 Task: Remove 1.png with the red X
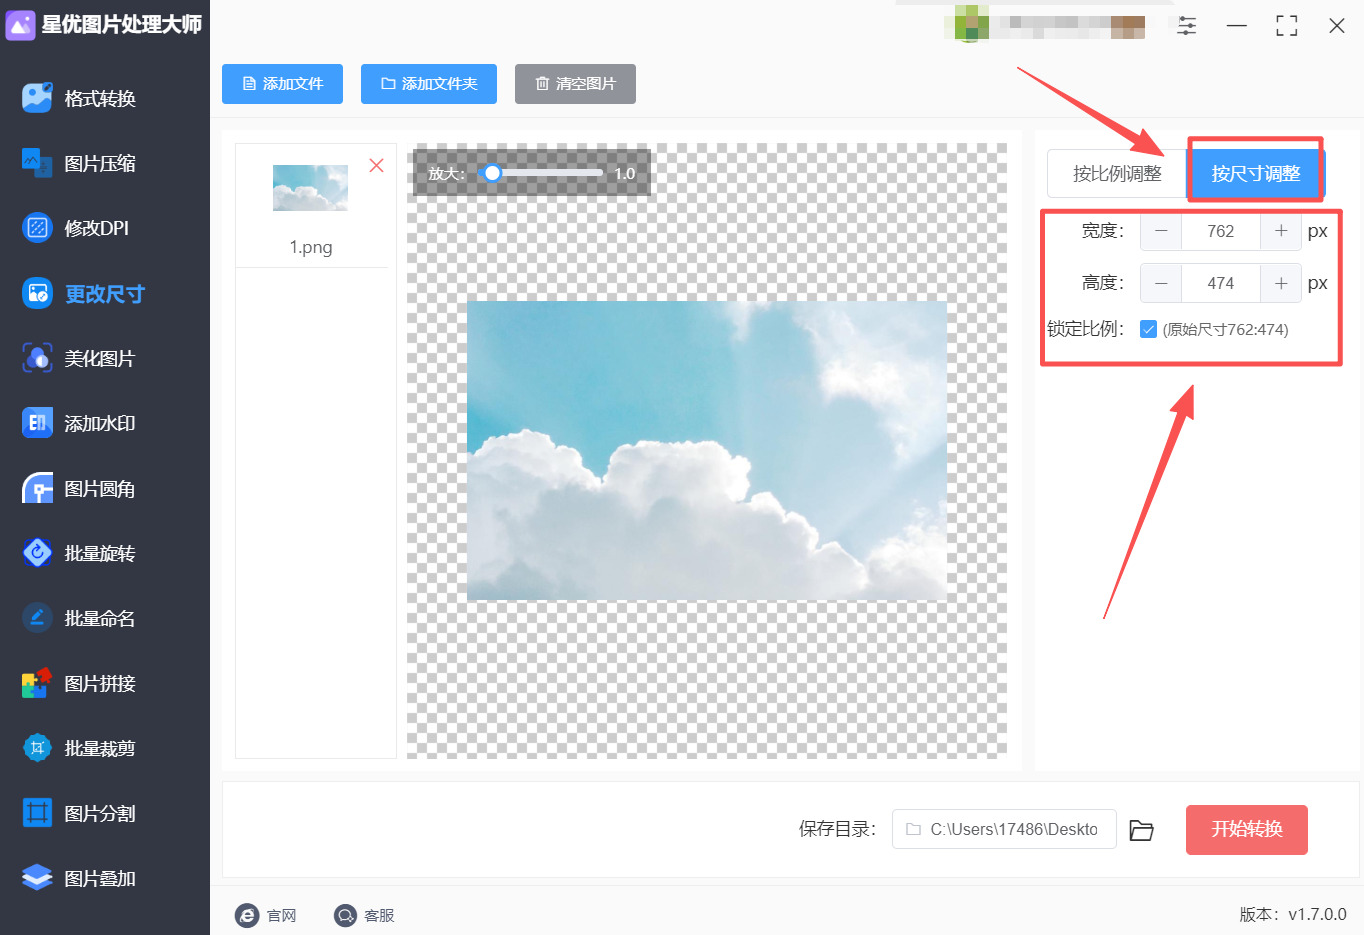376,165
